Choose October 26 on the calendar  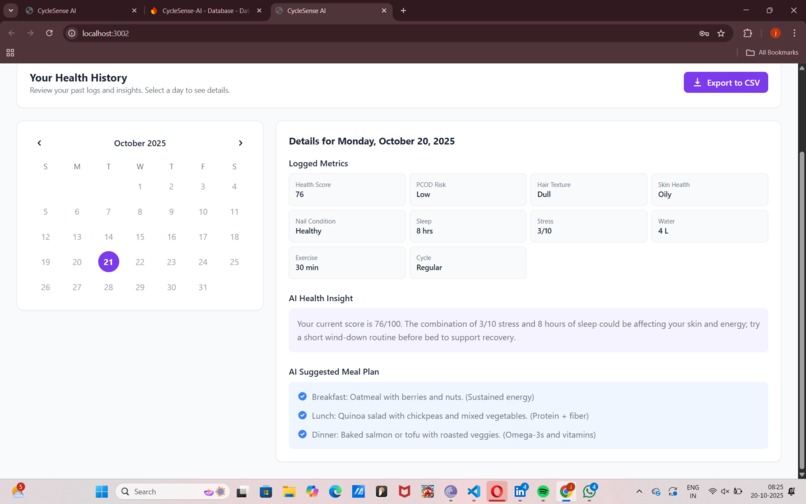point(45,287)
